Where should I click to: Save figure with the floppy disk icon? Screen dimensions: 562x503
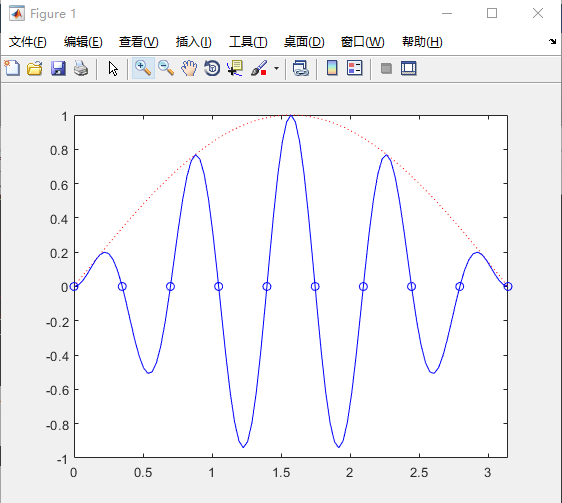point(58,68)
